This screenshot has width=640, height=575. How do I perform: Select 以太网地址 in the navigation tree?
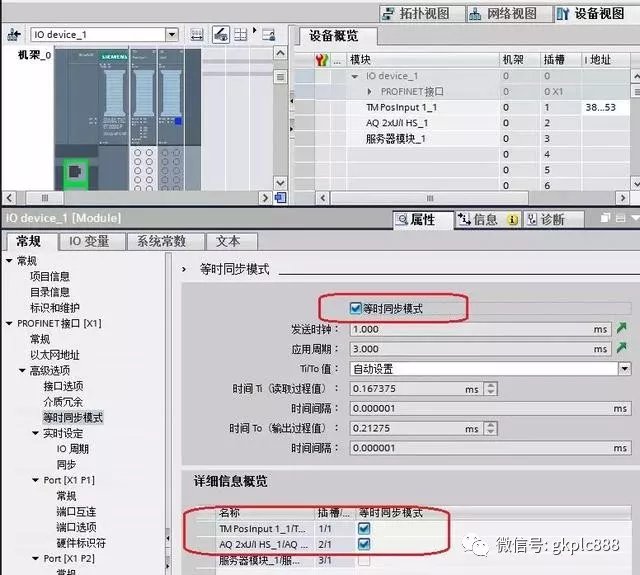click(x=54, y=355)
